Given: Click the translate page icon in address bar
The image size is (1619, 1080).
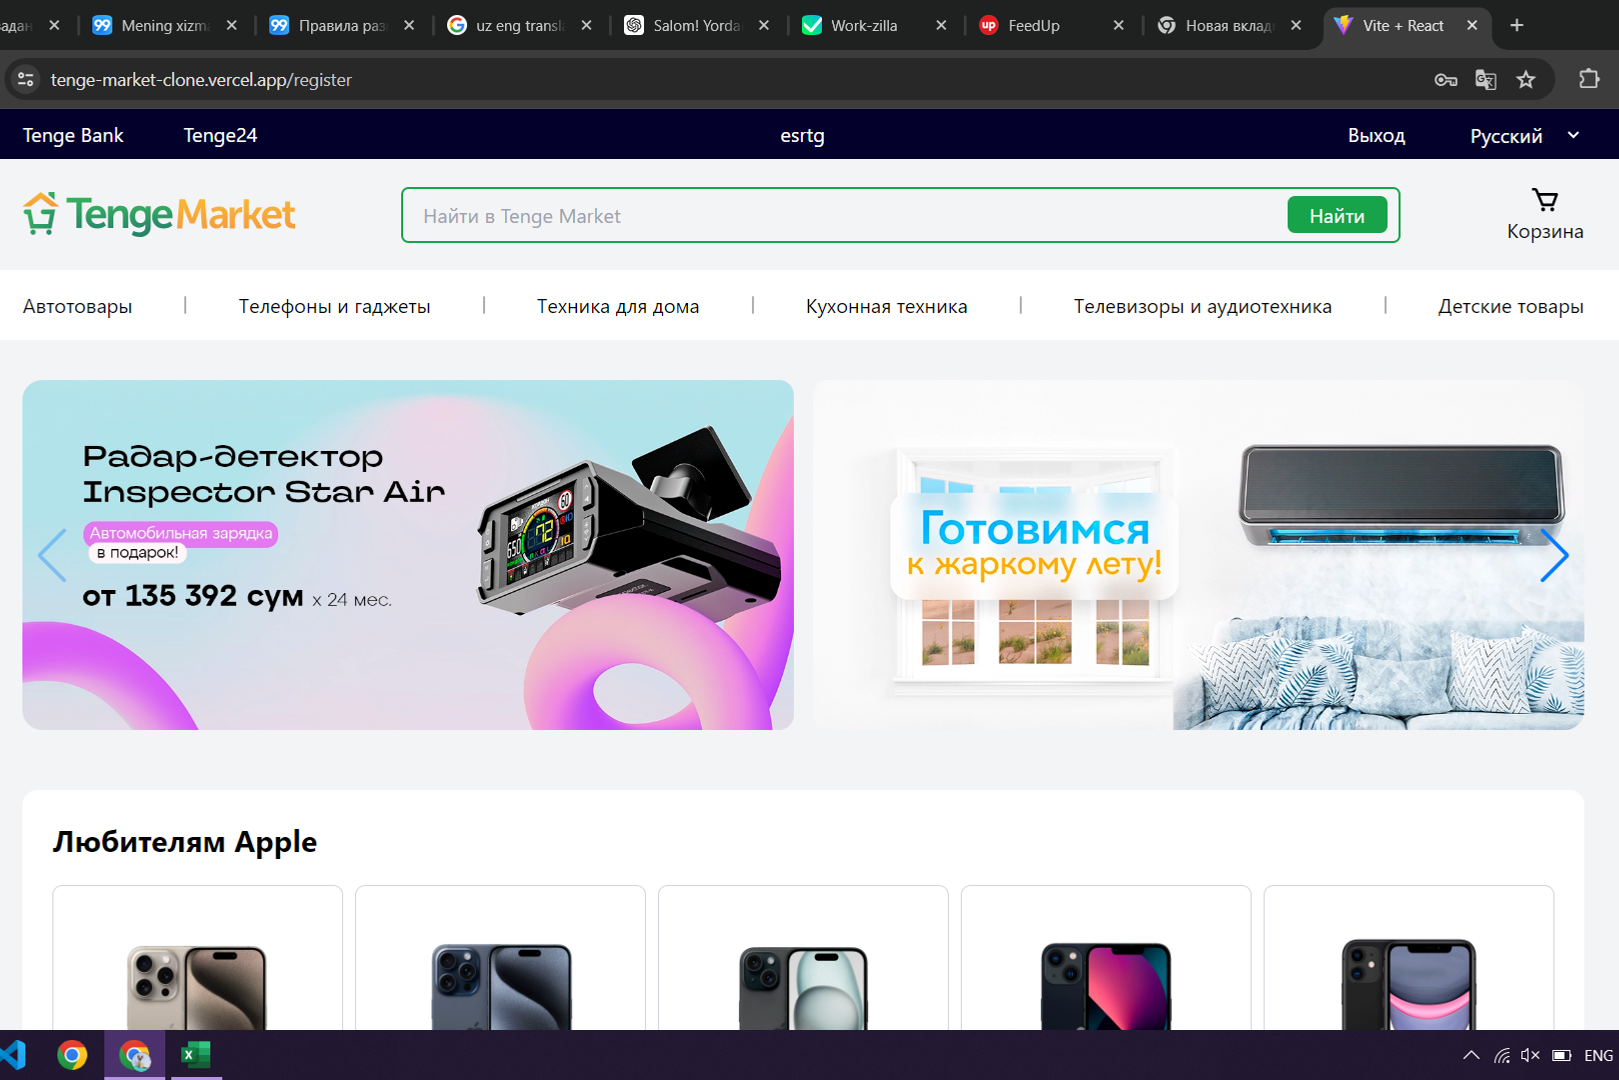Looking at the screenshot, I should pyautogui.click(x=1486, y=80).
